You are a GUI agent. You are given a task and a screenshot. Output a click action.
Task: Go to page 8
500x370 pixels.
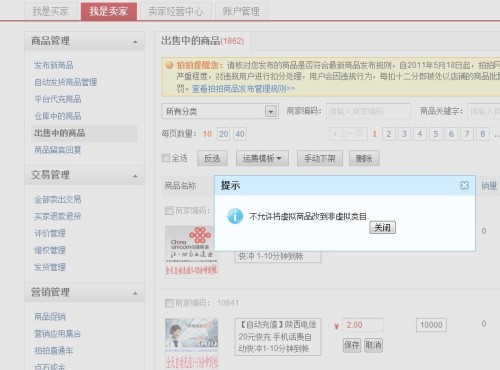click(x=483, y=134)
